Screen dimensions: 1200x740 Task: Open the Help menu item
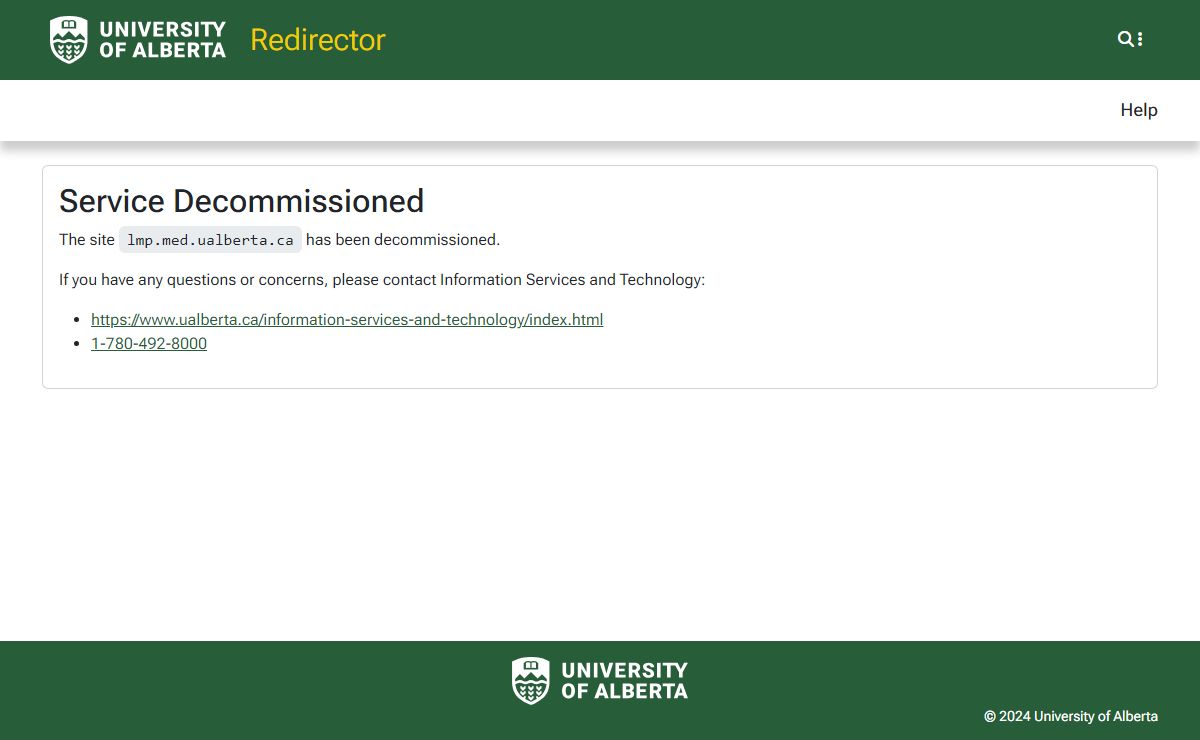tap(1139, 110)
